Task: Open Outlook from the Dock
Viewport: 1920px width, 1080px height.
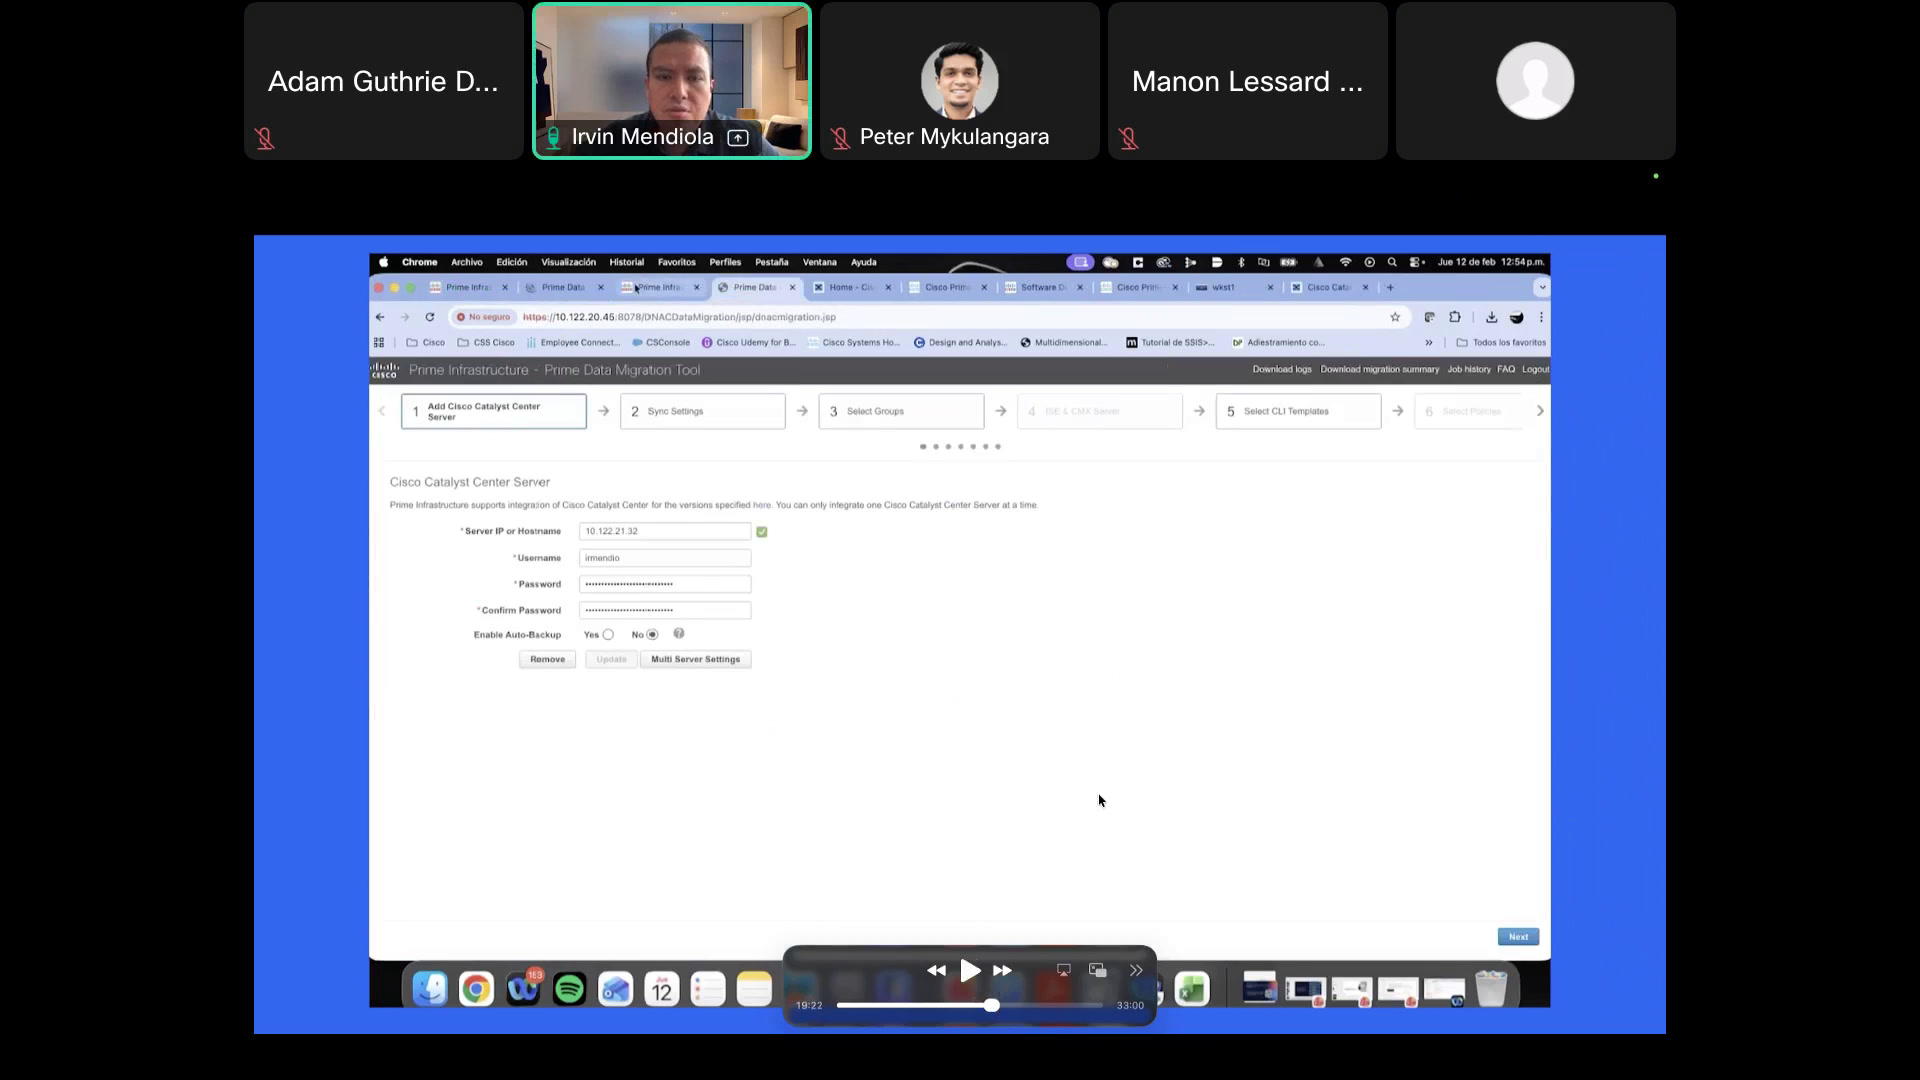Action: [x=615, y=989]
